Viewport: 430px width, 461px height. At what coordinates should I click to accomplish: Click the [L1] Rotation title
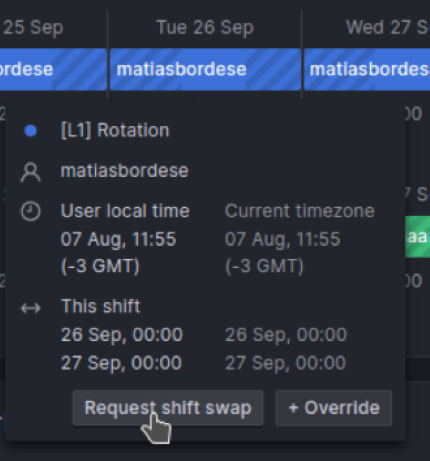(x=115, y=130)
